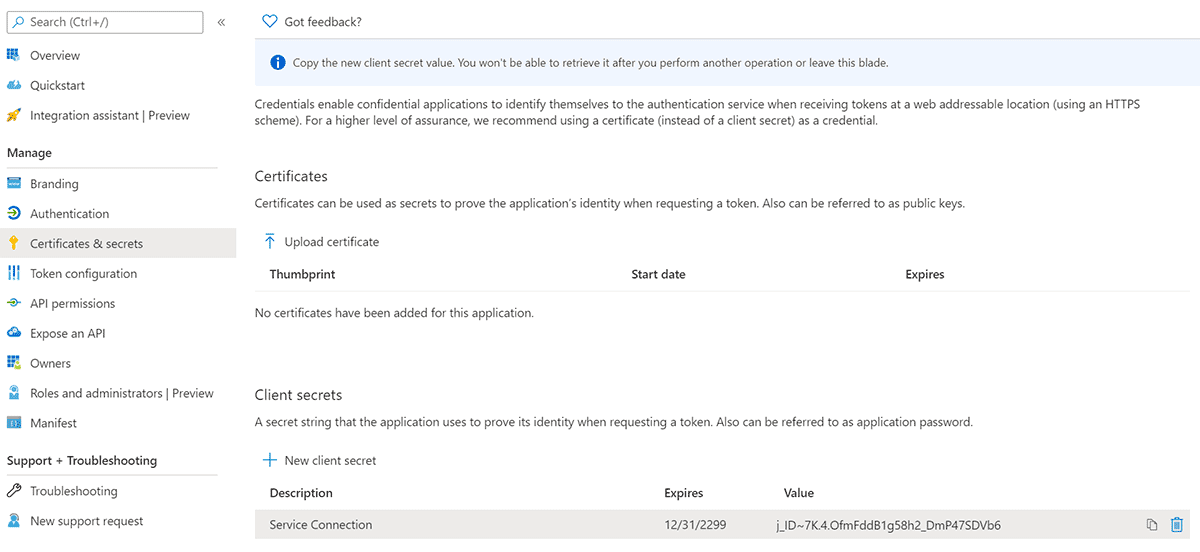Go to Branding settings
The width and height of the screenshot is (1200, 552).
[54, 184]
